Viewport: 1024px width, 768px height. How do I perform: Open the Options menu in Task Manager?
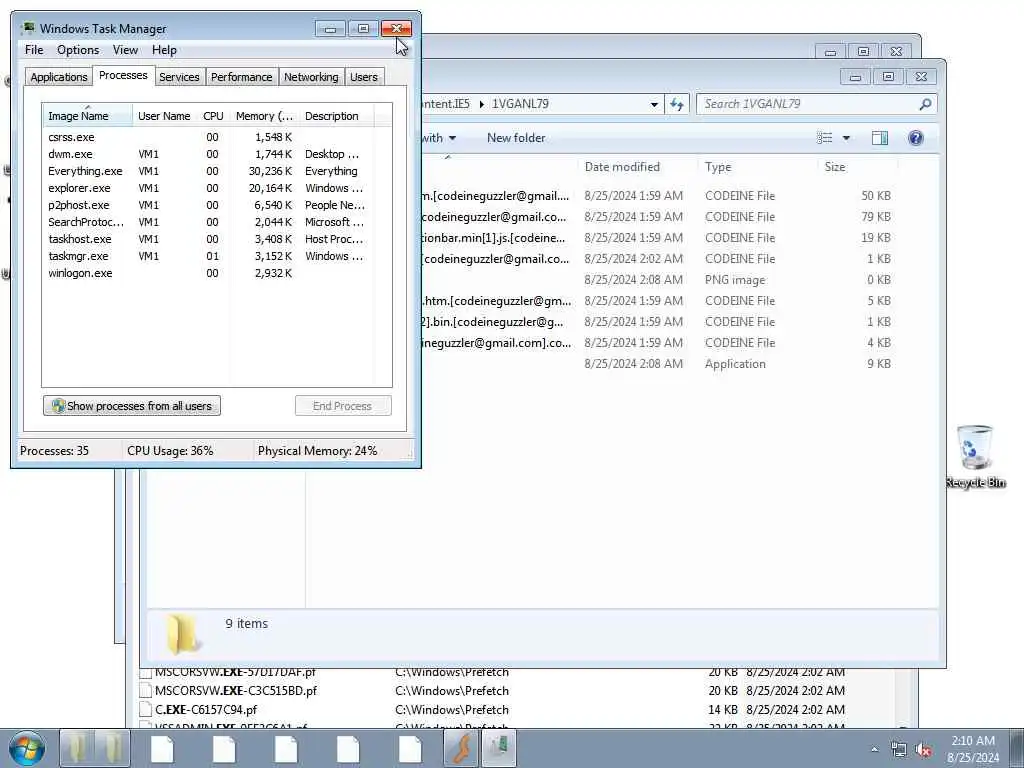tap(78, 50)
